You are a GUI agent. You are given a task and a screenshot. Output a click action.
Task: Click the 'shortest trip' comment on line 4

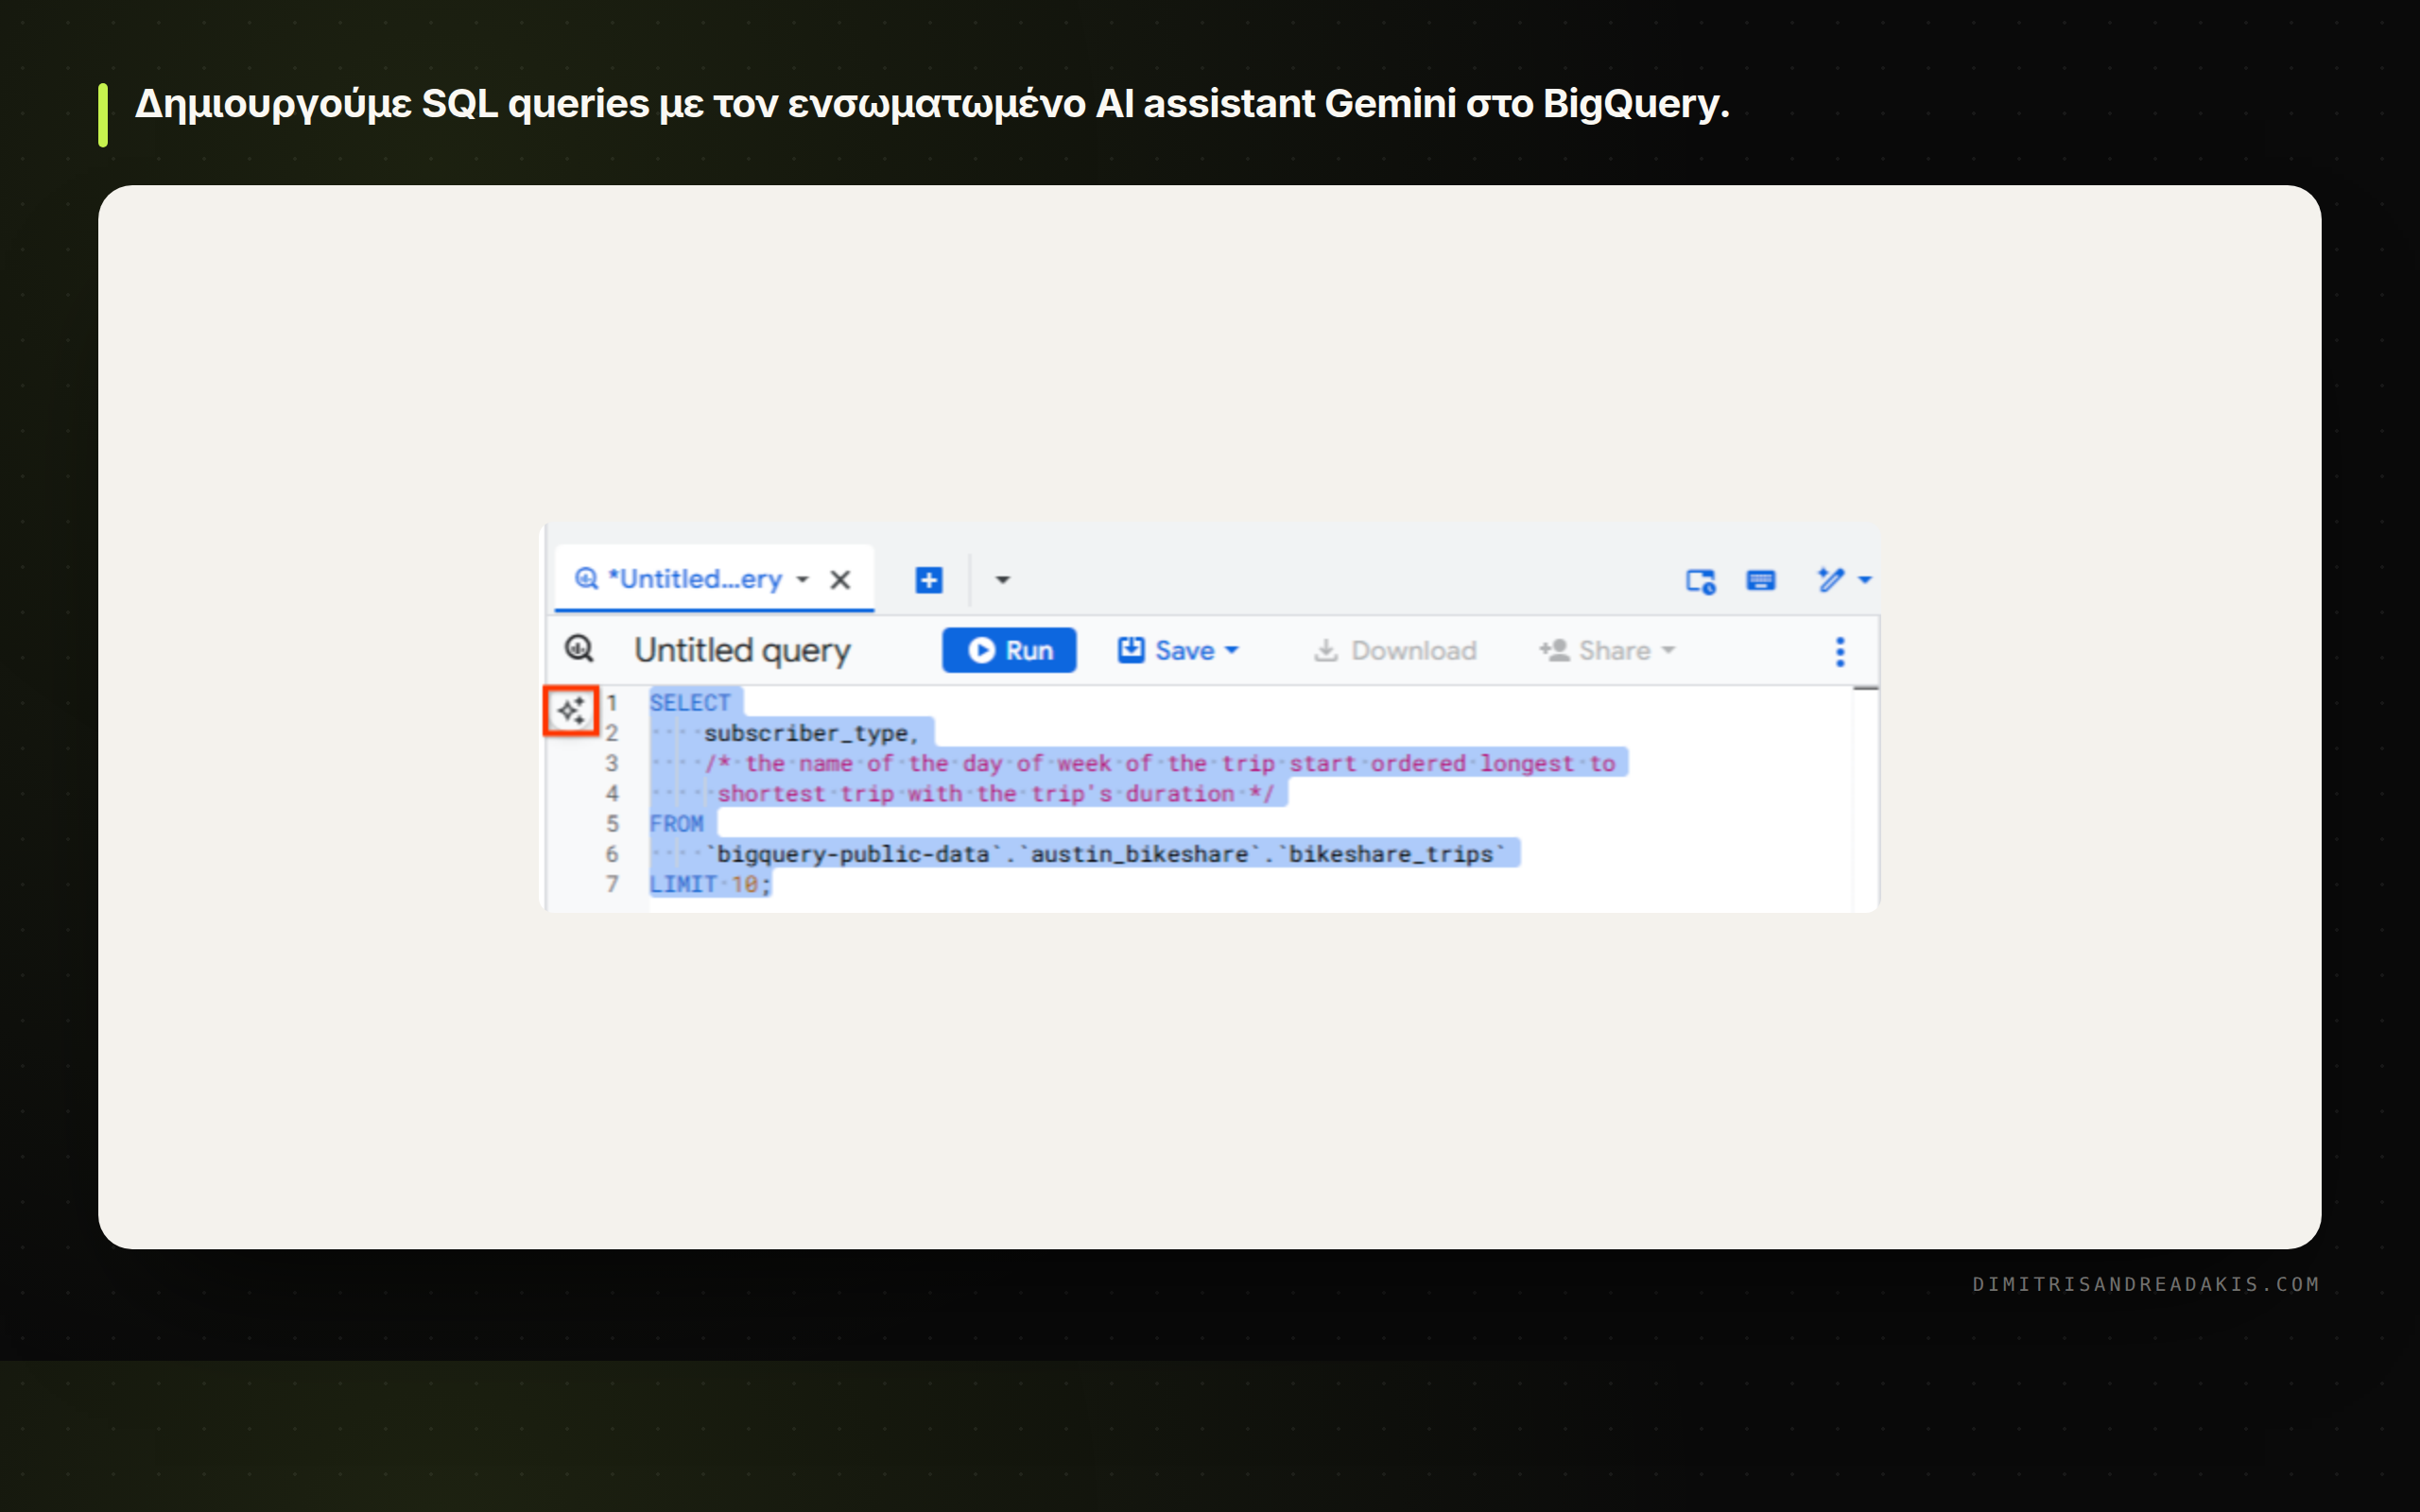(x=995, y=794)
